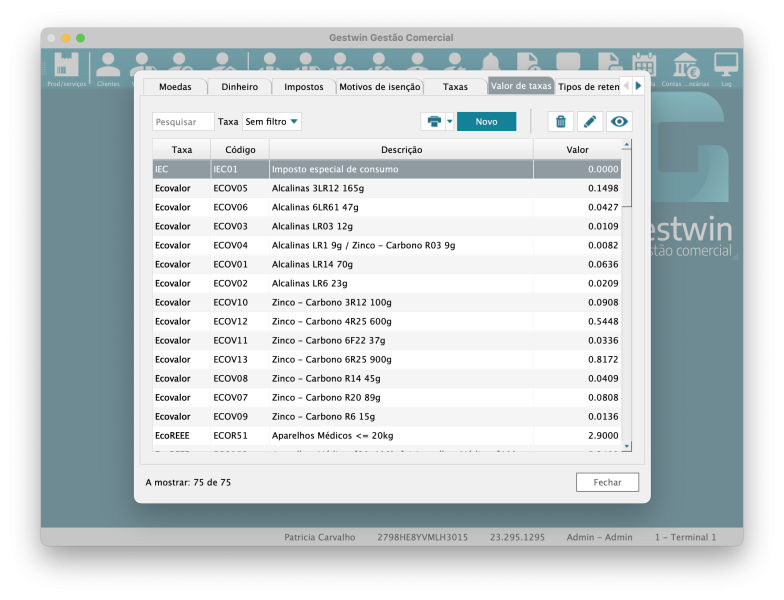Open the Prod/serviços toolbar icon
This screenshot has height=600, width=784.
click(x=66, y=68)
